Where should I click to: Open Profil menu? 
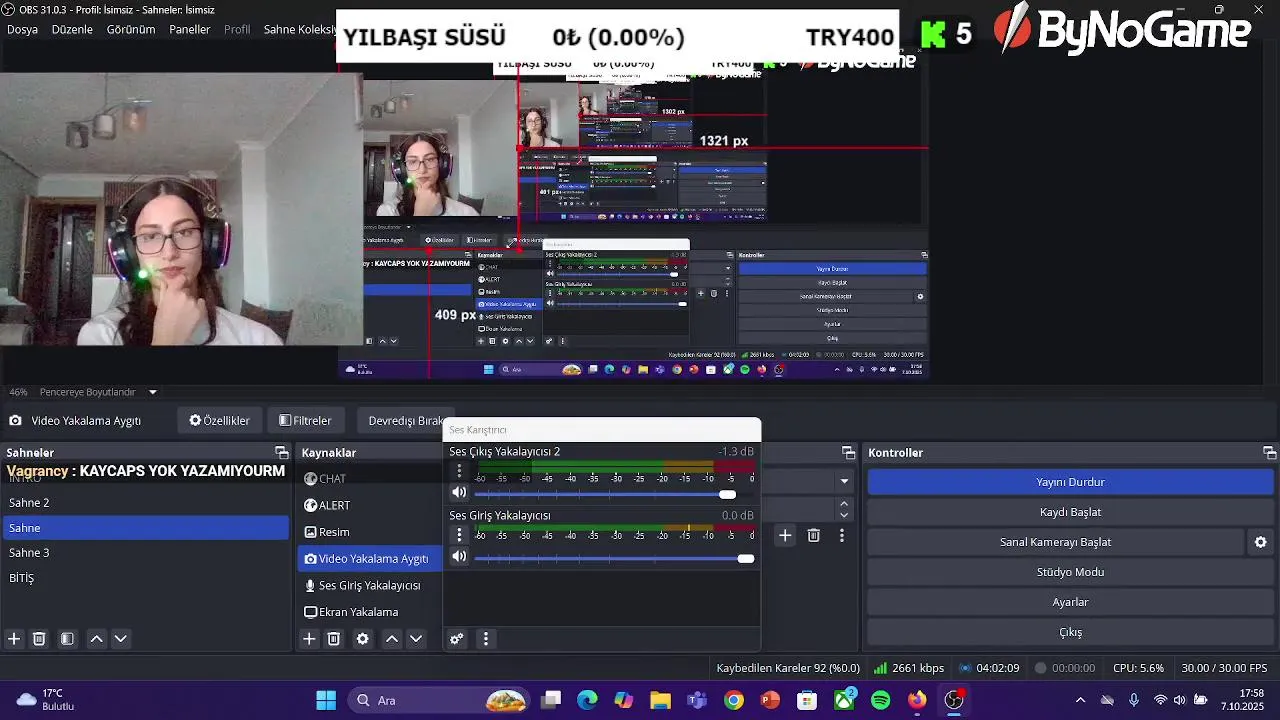point(237,29)
